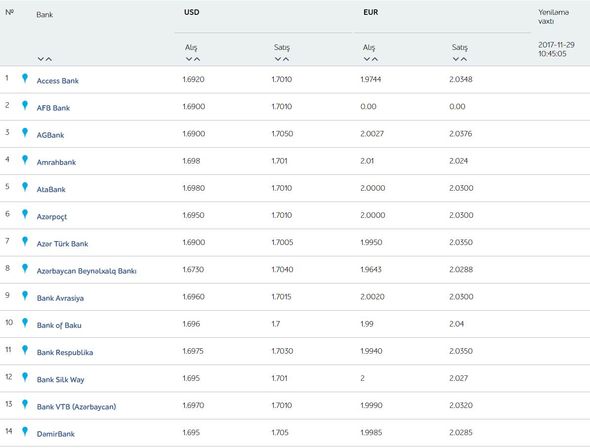Open the AFB Bank link
Image resolution: width=590 pixels, height=448 pixels.
53,108
